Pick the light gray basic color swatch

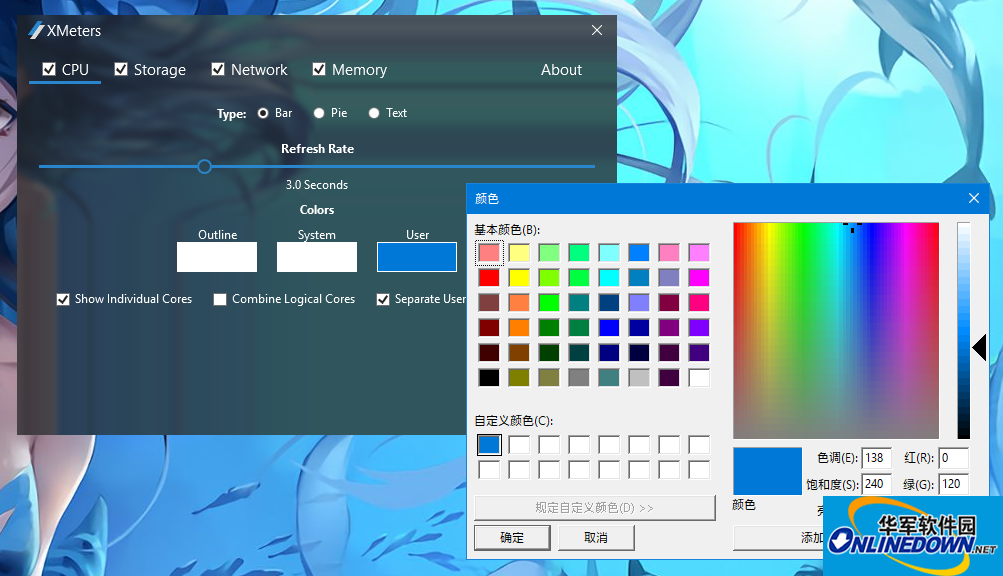coord(639,378)
